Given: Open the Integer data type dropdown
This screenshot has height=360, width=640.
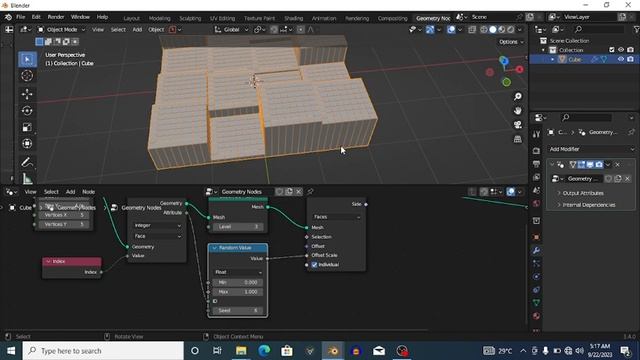Looking at the screenshot, I should (157, 225).
